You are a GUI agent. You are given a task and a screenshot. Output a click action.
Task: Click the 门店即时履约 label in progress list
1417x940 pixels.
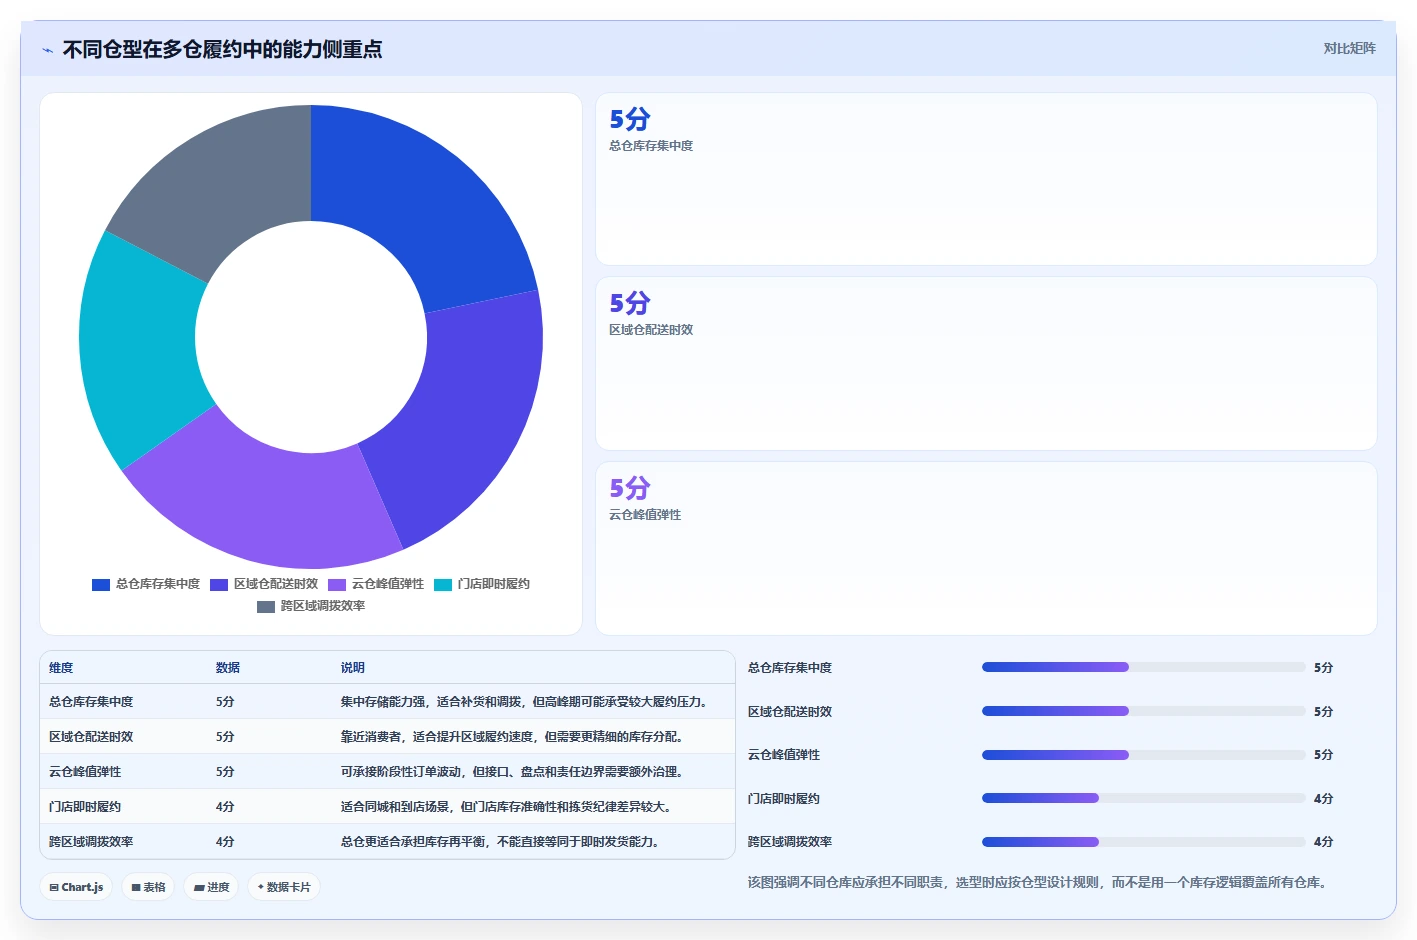point(784,799)
